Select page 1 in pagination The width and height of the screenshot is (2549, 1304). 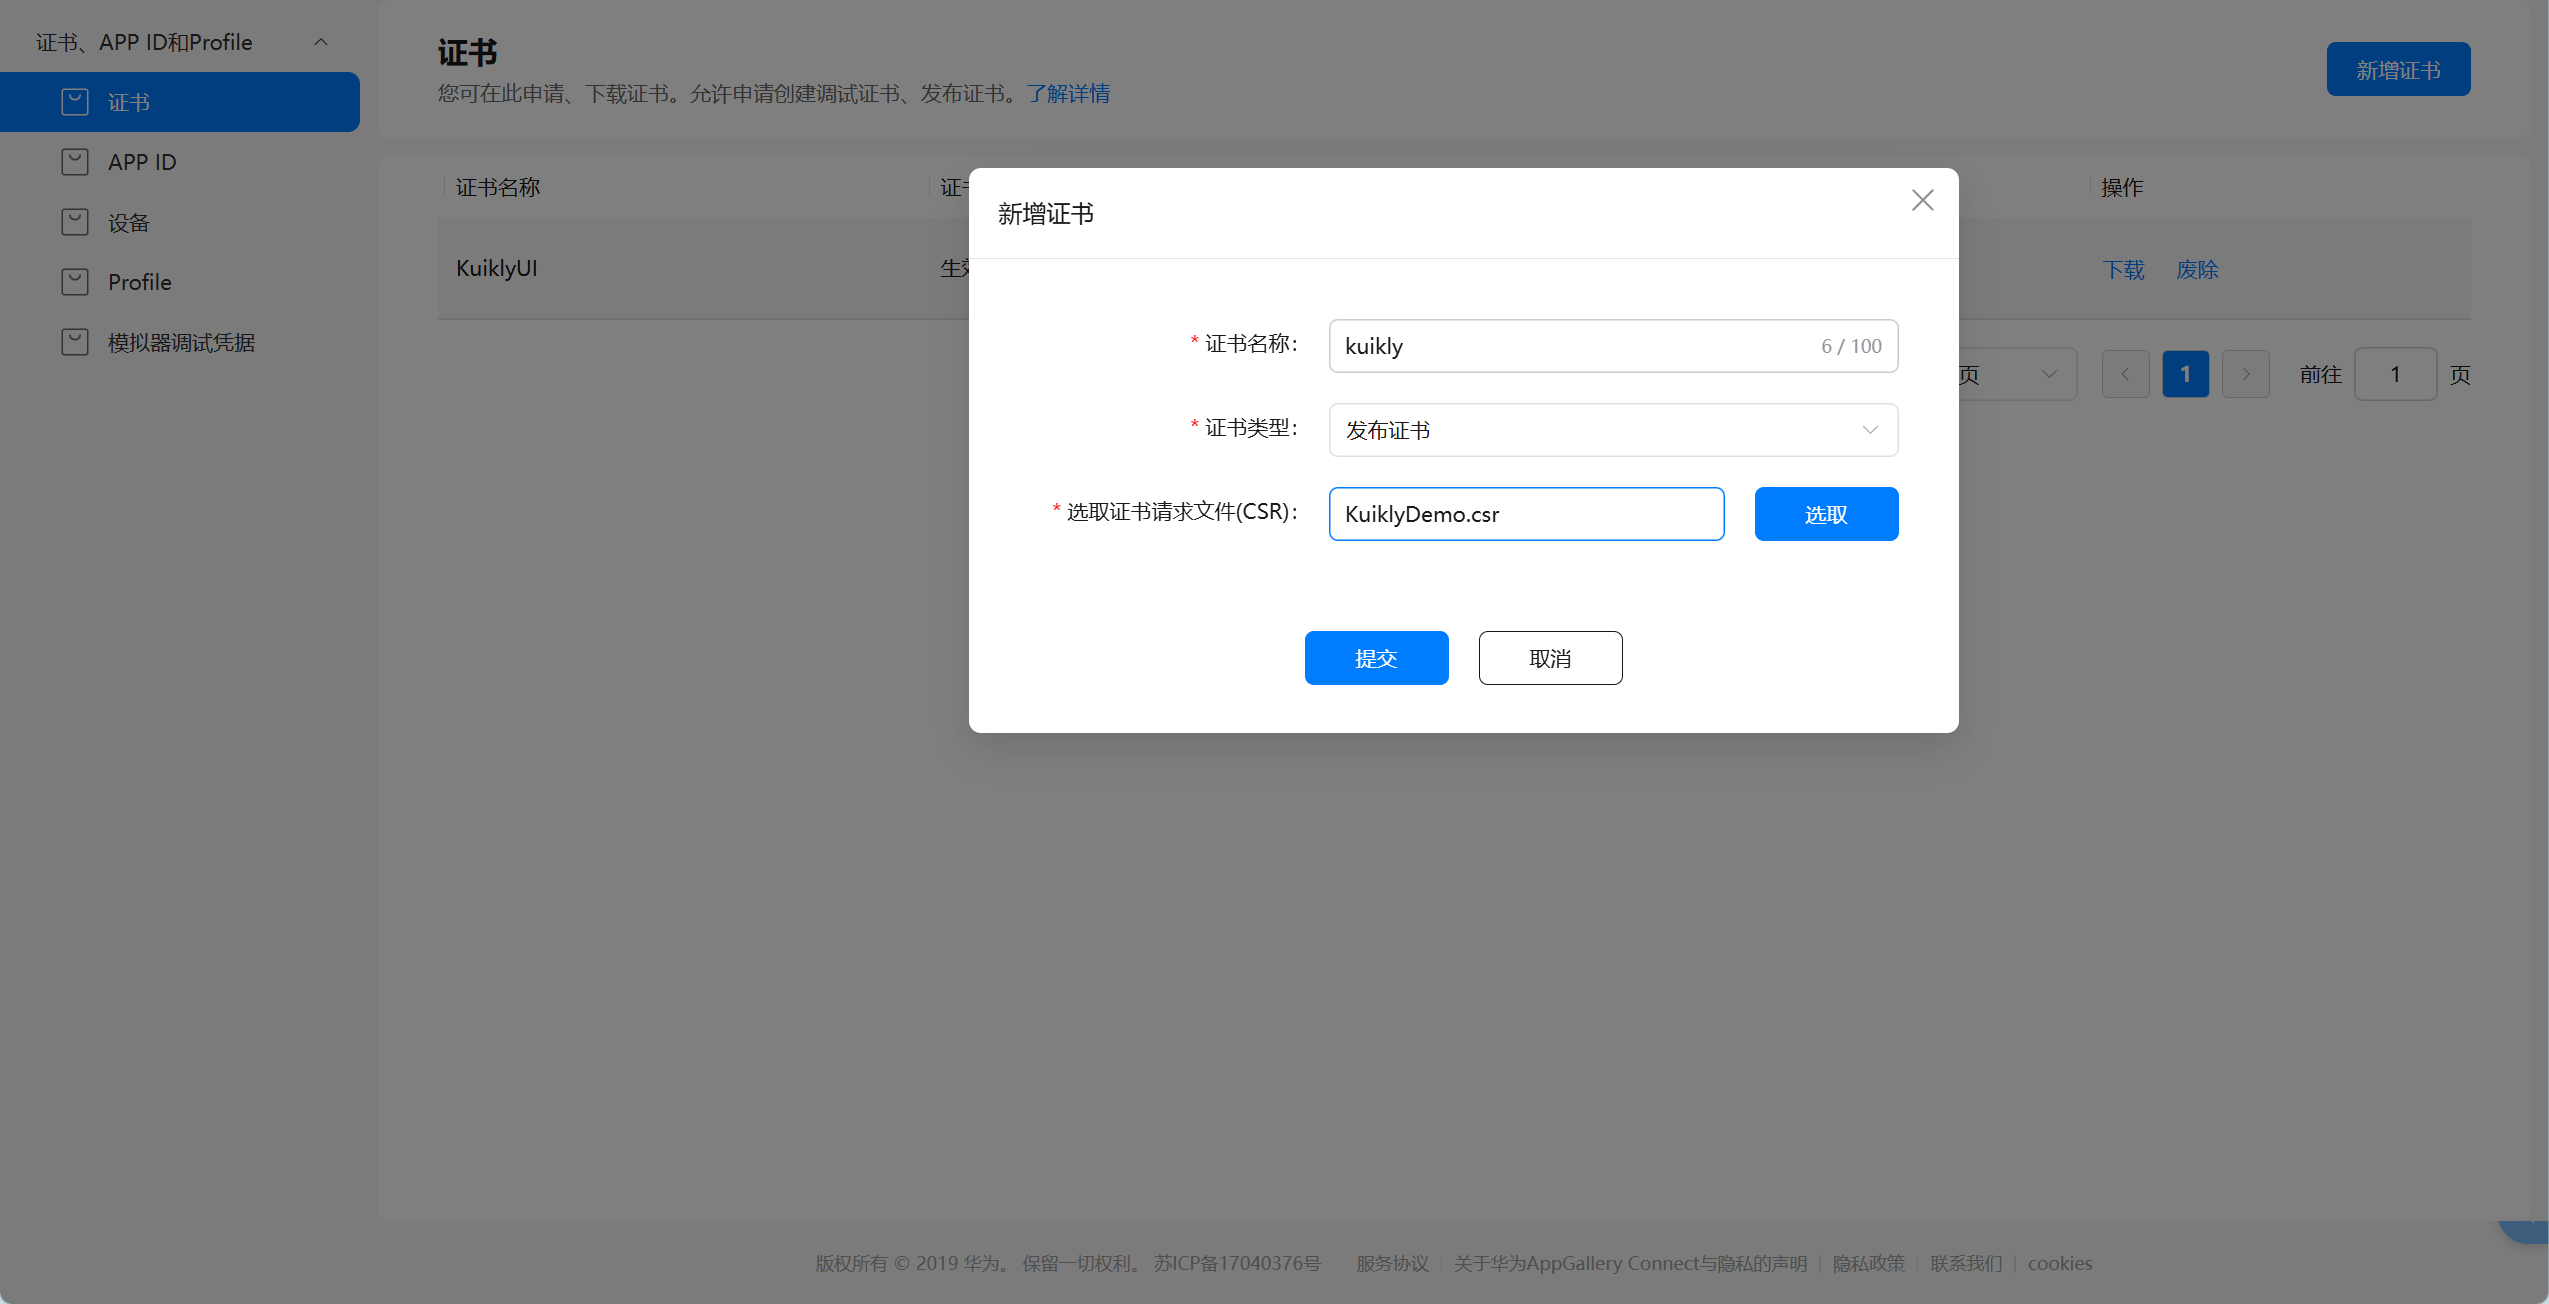coord(2185,373)
